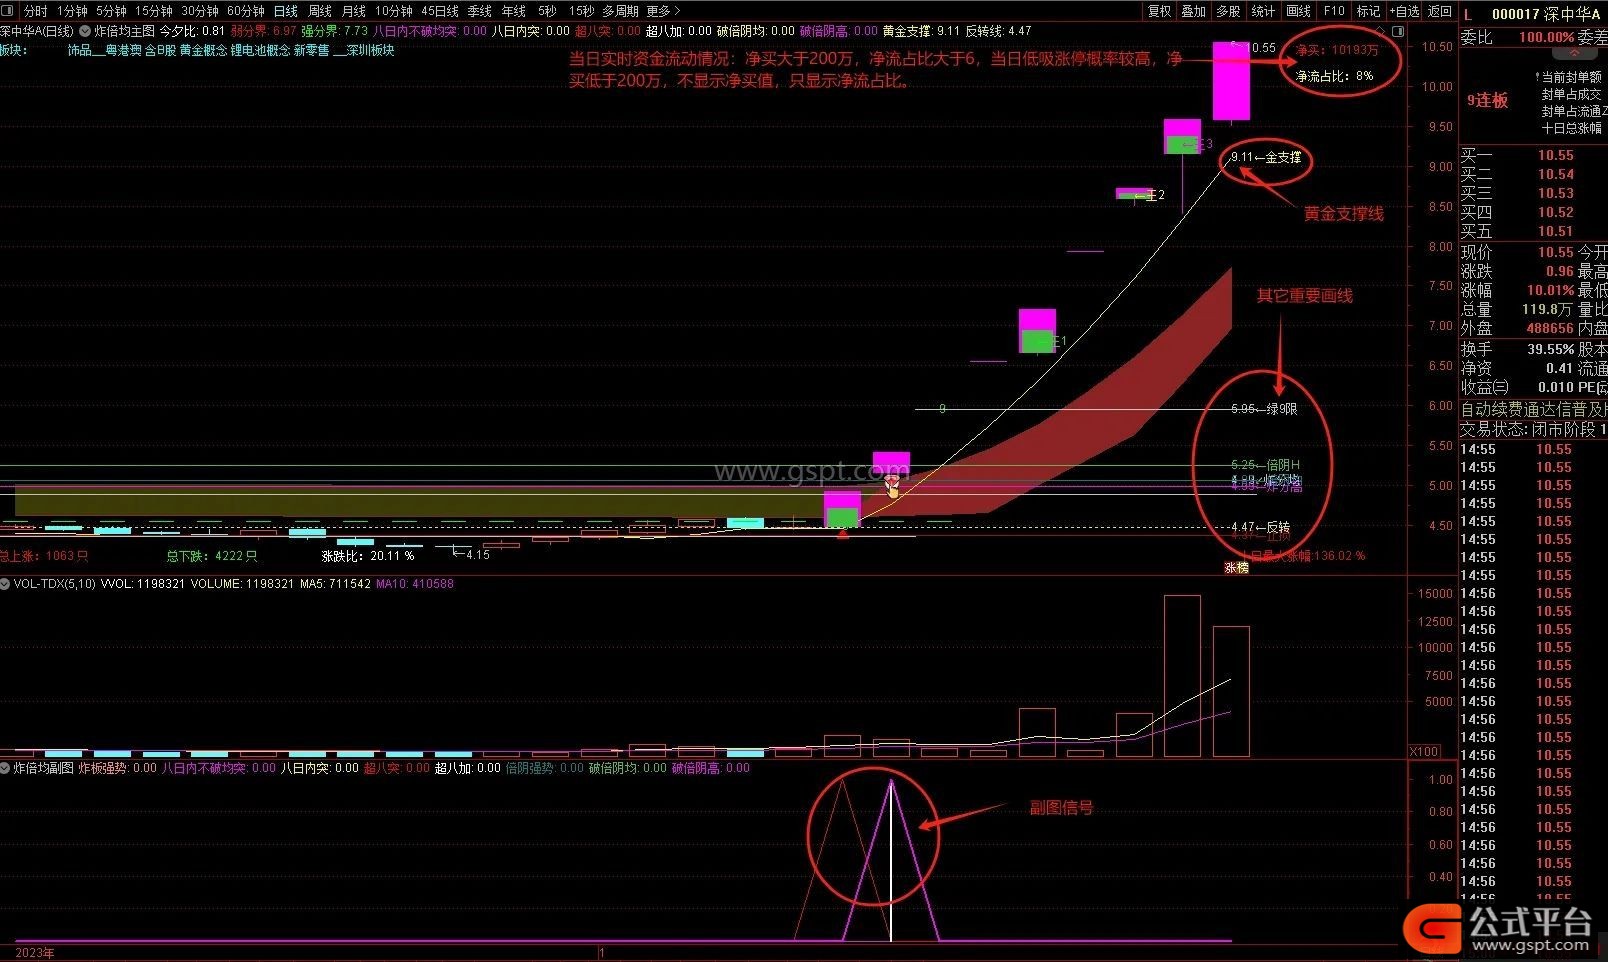Image resolution: width=1608 pixels, height=962 pixels.
Task: Select the 30分钟 period tab
Action: (x=199, y=11)
